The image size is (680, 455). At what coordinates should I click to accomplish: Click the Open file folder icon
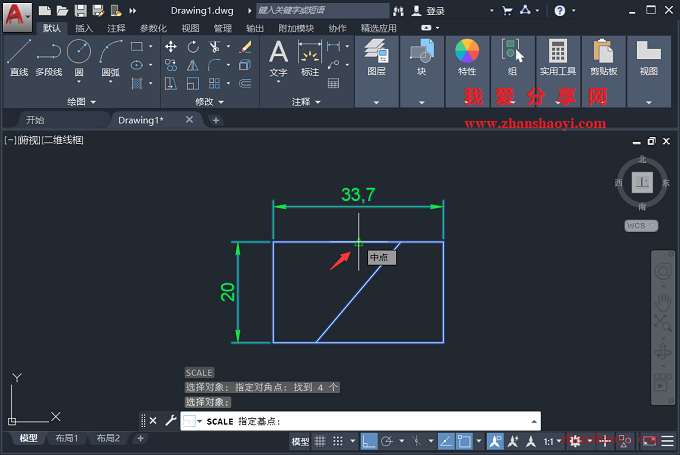tap(62, 11)
